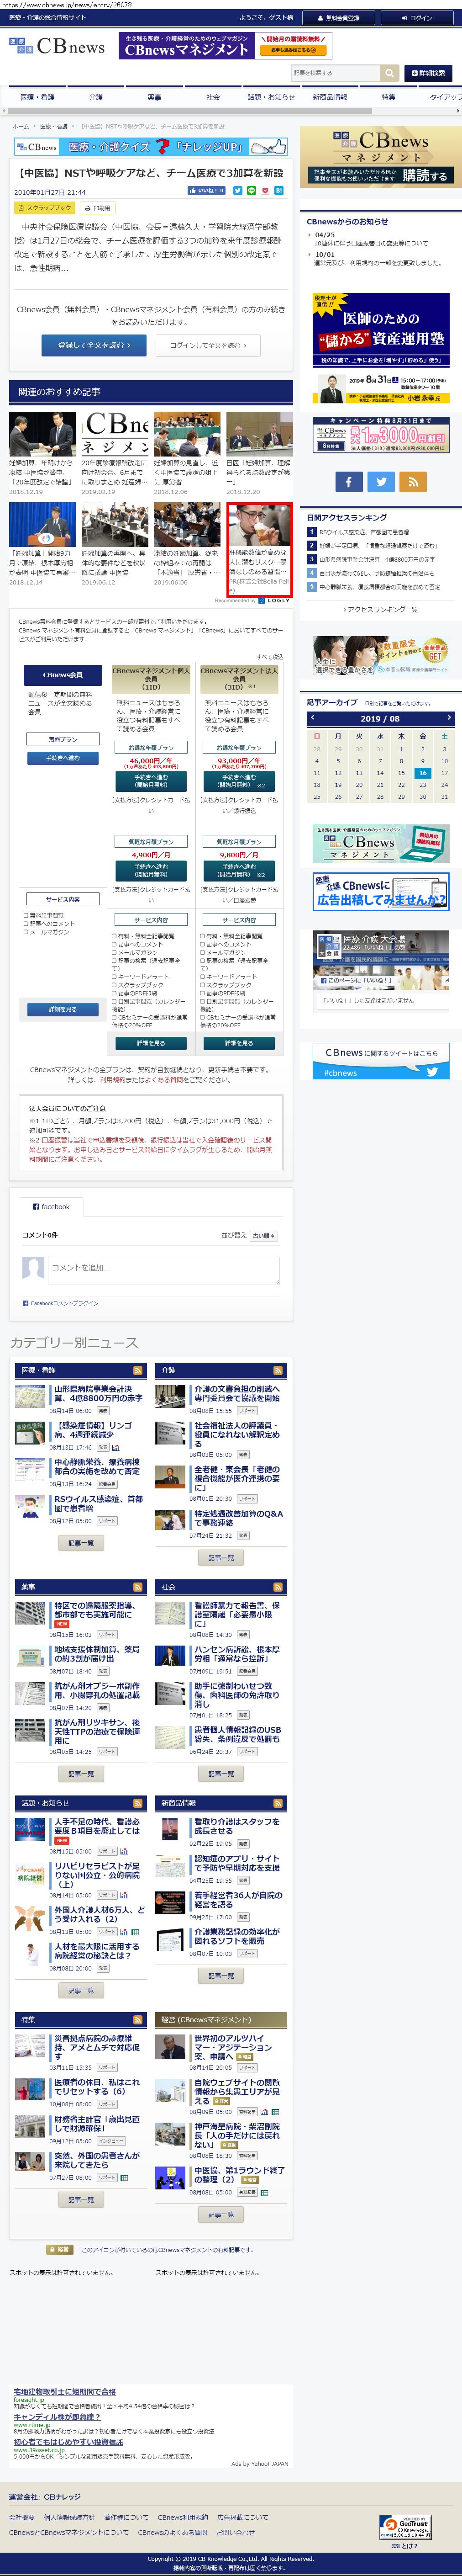This screenshot has height=2576, width=462.
Task: Click the 印刷用 print button
Action: click(x=99, y=208)
